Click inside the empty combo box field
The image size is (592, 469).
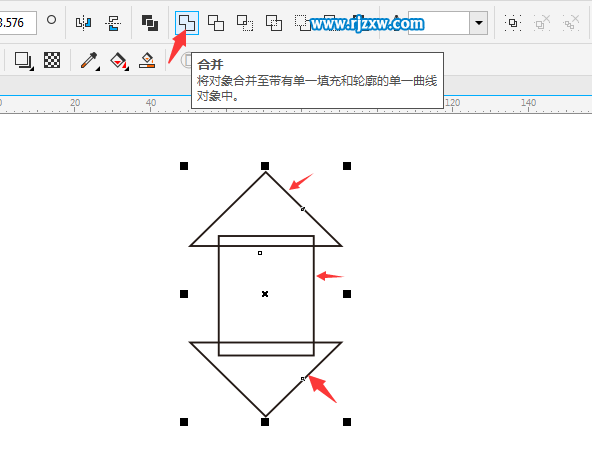coord(439,23)
